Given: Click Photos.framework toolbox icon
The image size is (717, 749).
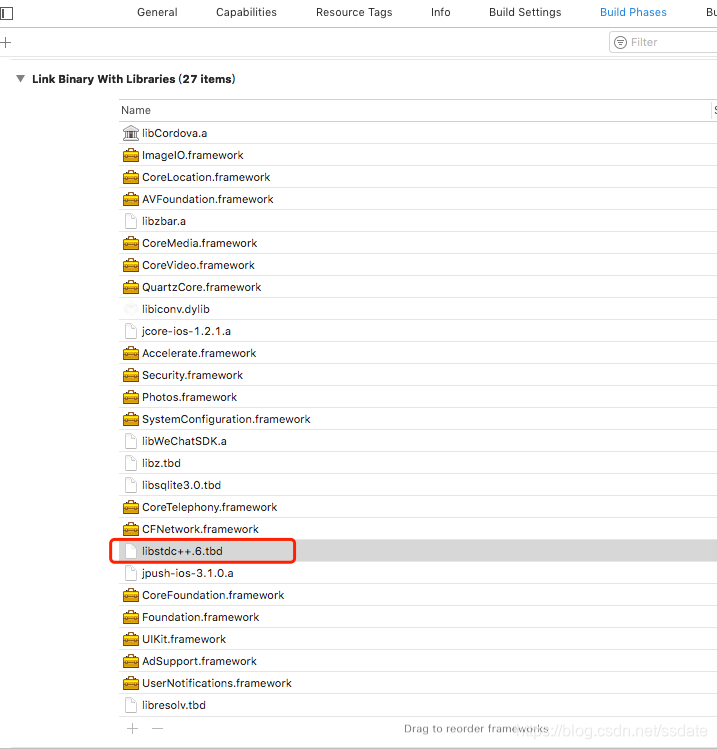Looking at the screenshot, I should coord(130,397).
